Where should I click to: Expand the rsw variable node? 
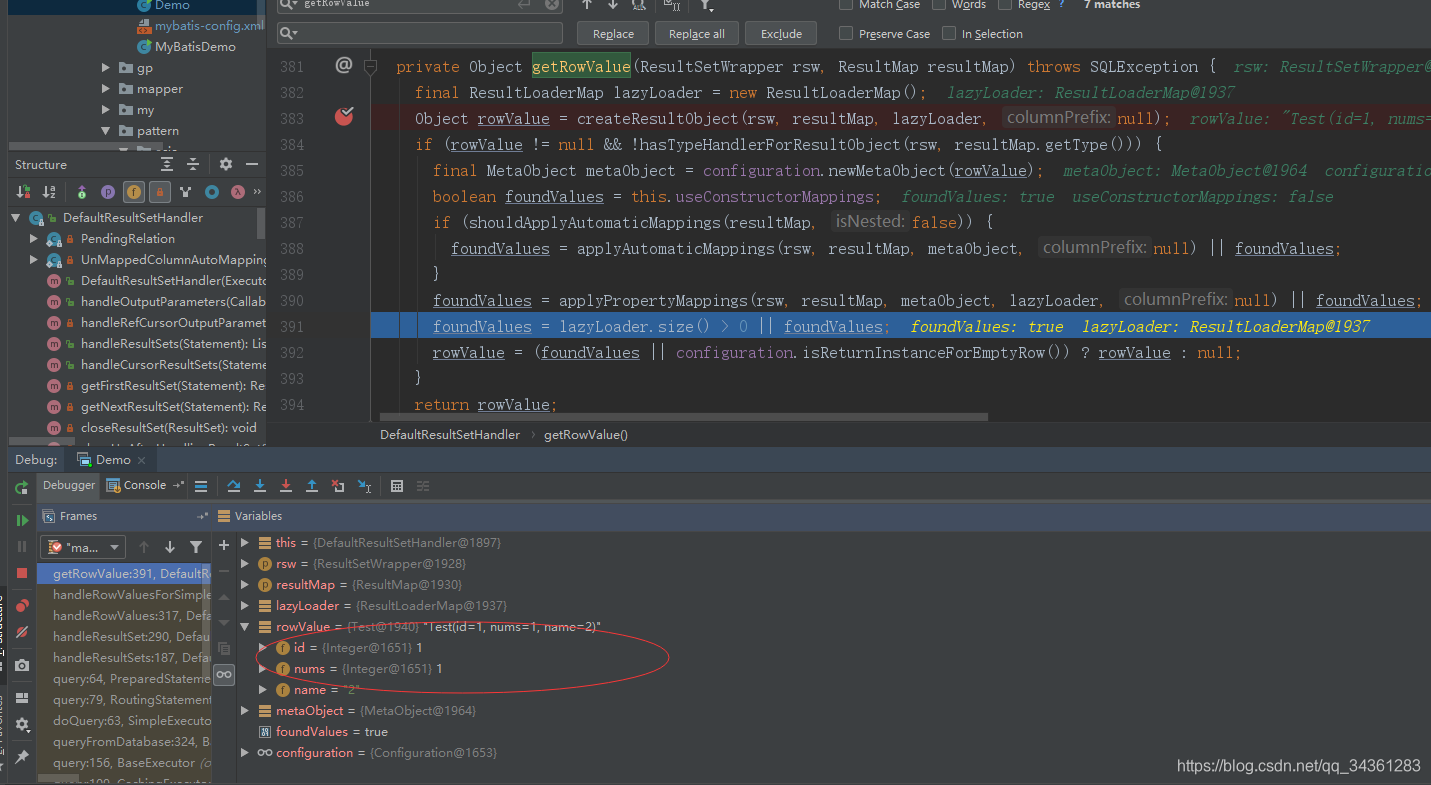[x=245, y=564]
